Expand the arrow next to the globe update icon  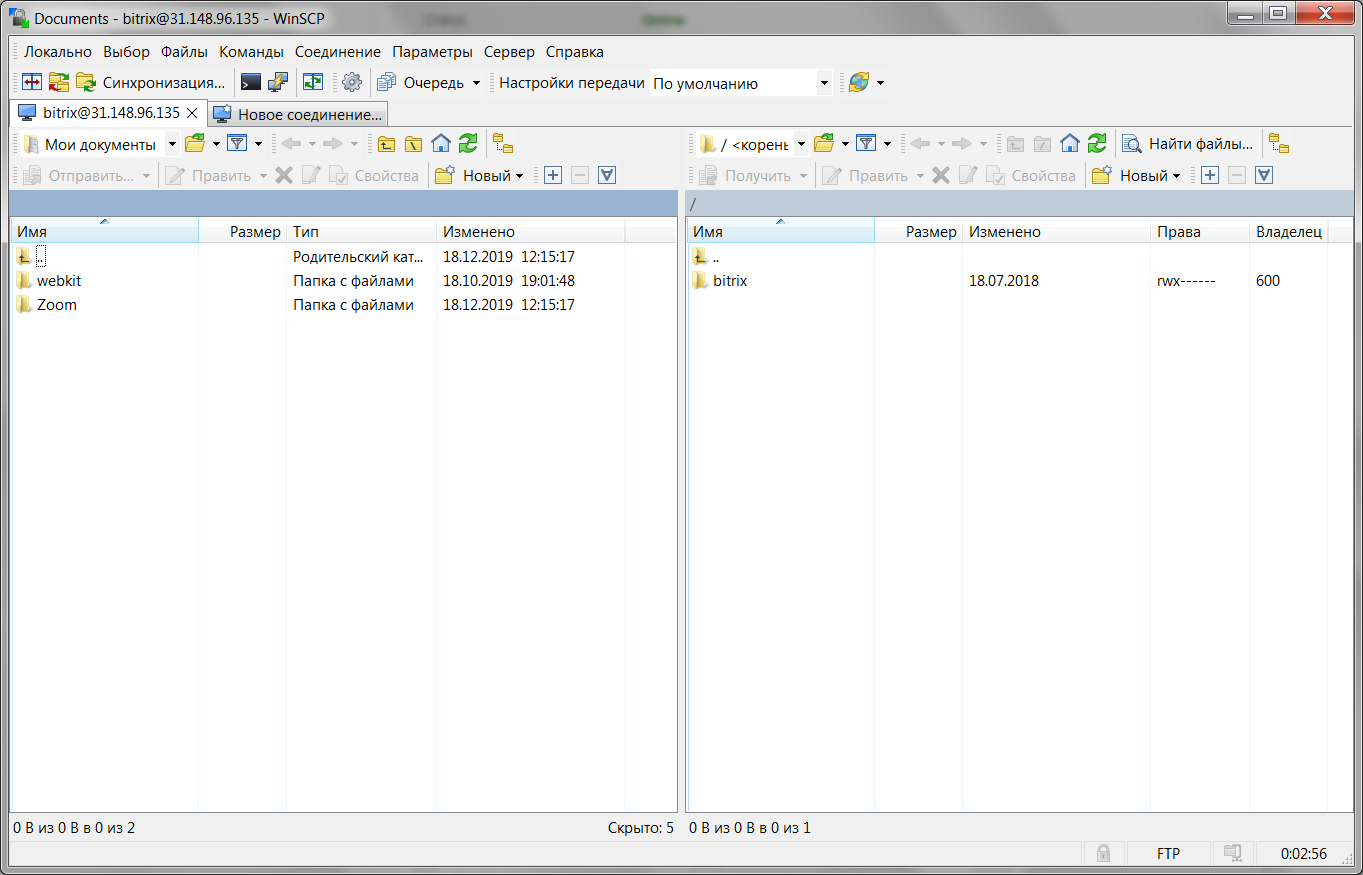point(880,83)
